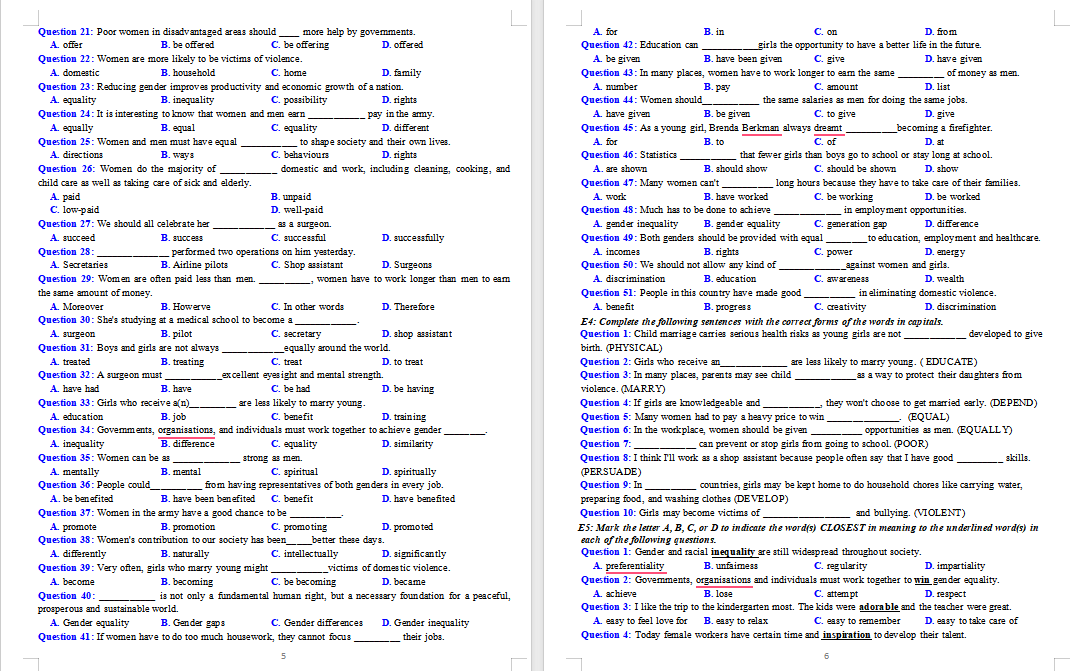Select "D. shop assistant" under Question 30
This screenshot has height=671, width=1071.
point(416,334)
